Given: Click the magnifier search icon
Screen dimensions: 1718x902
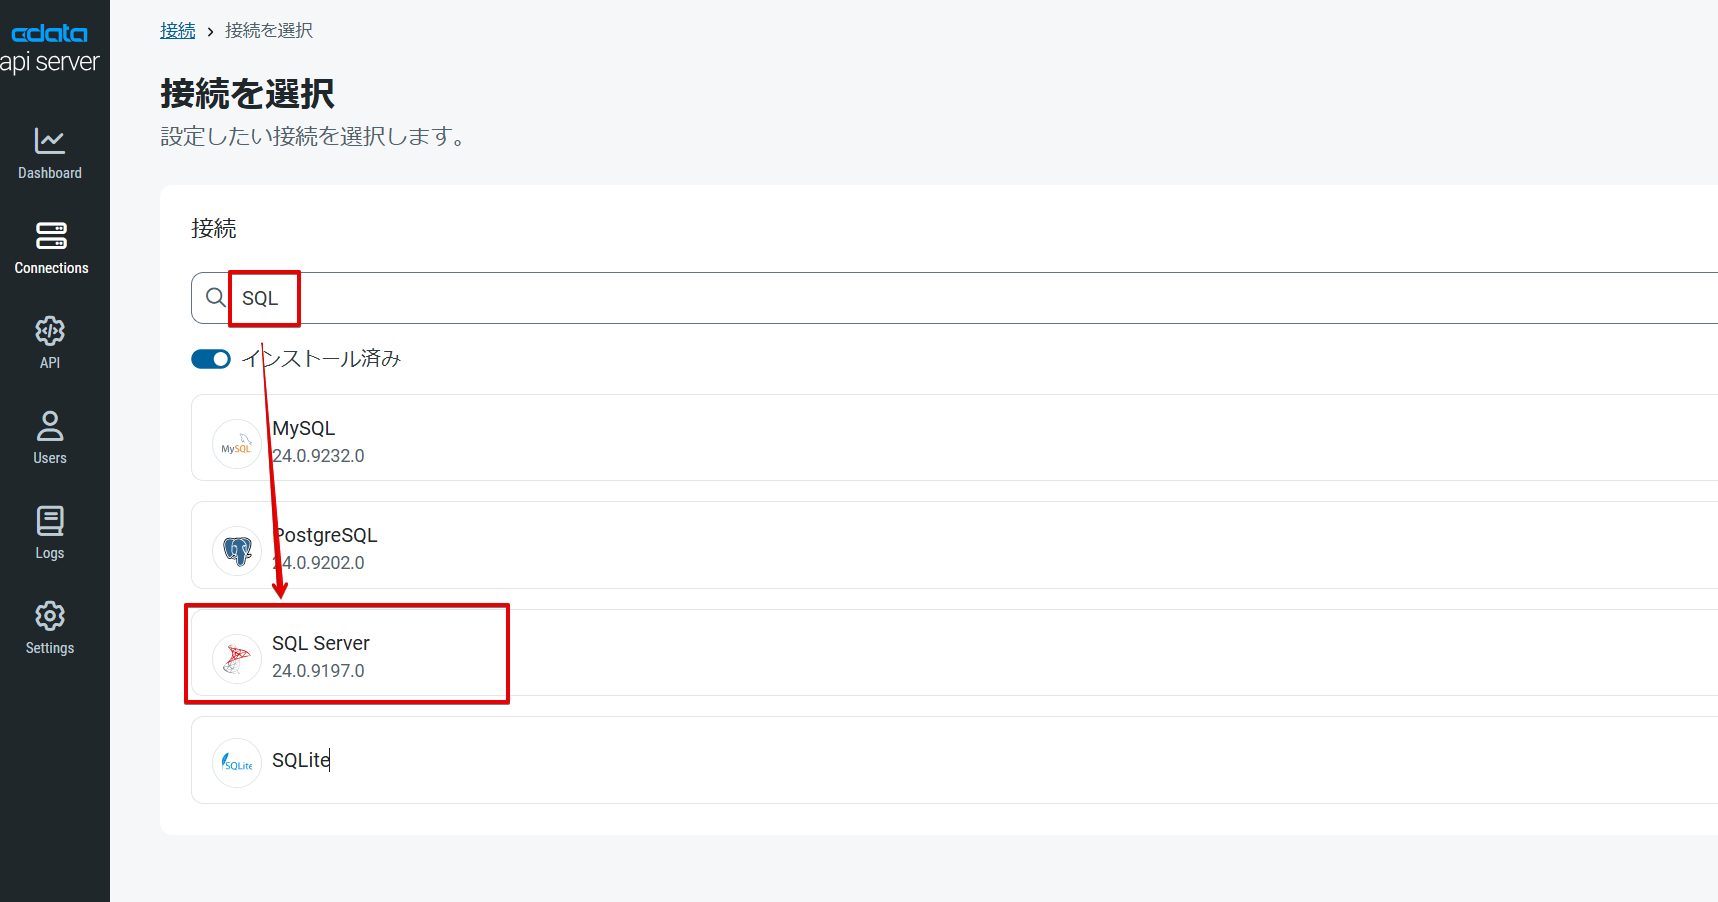Looking at the screenshot, I should click(x=215, y=297).
